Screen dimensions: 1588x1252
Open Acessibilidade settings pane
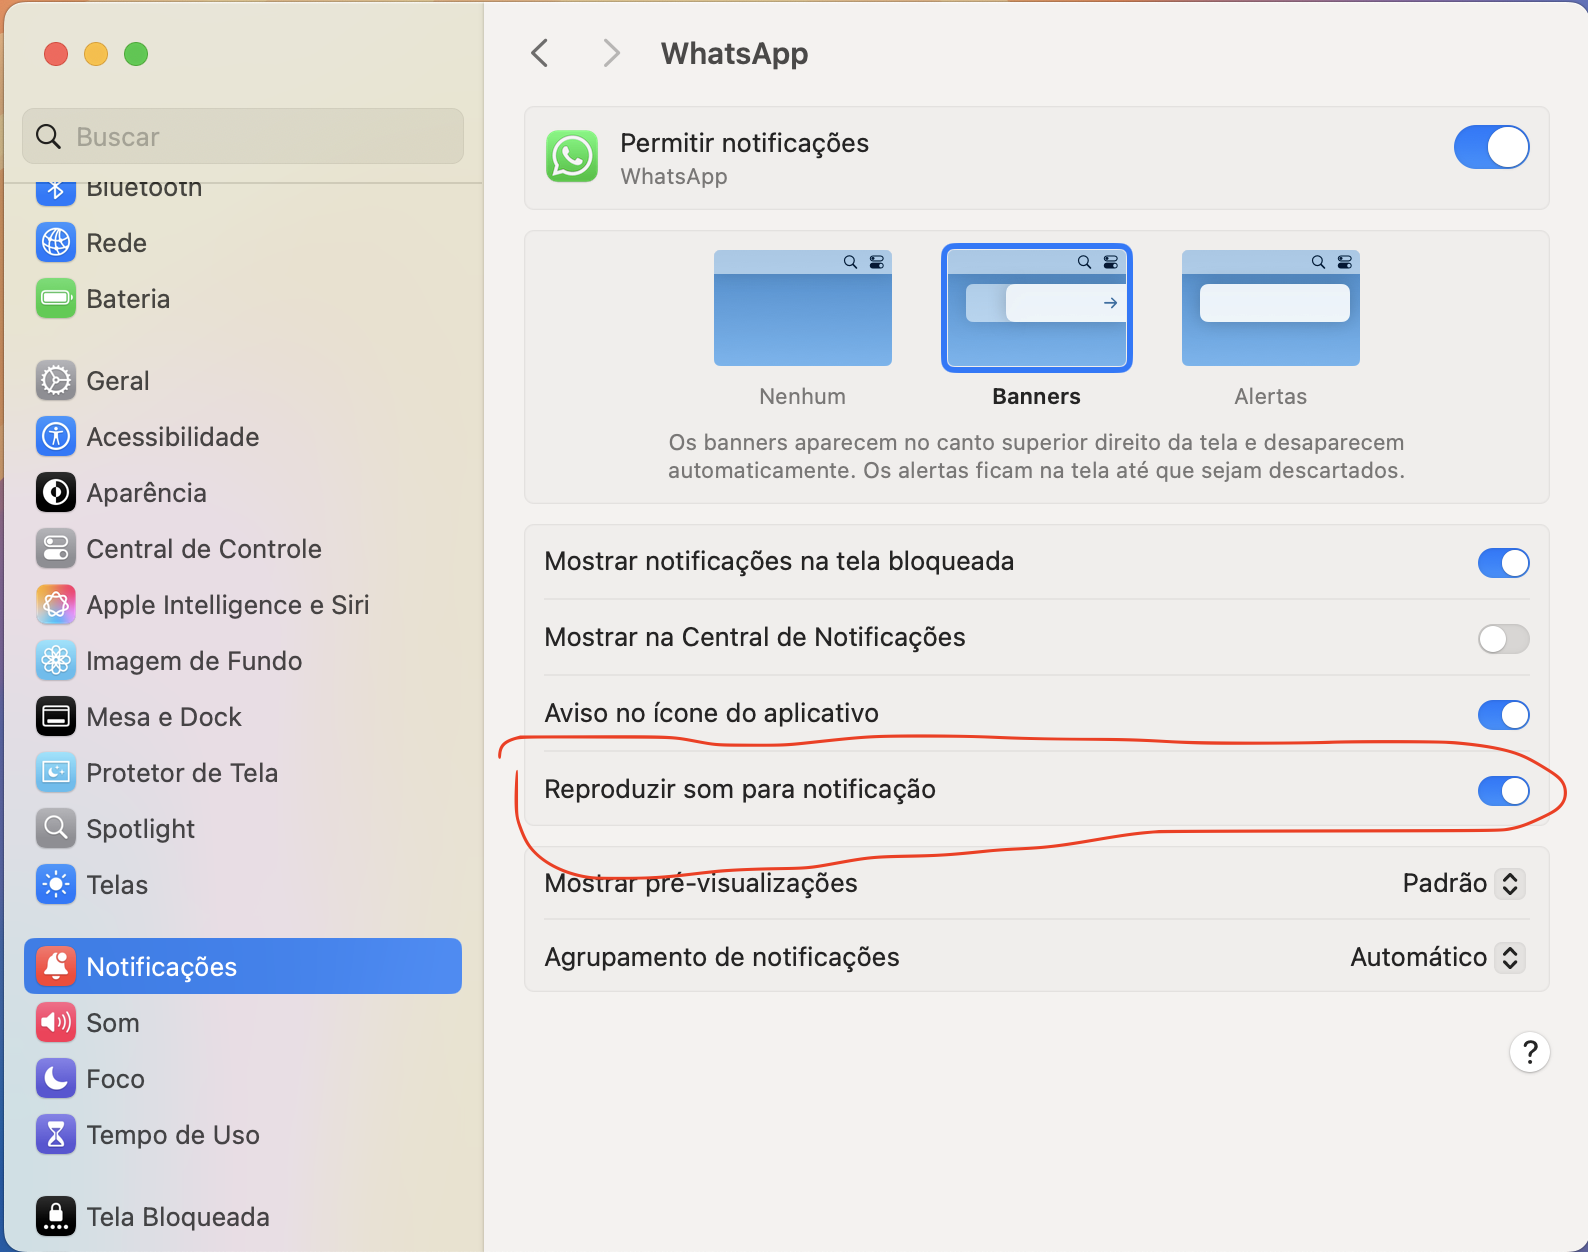pyautogui.click(x=243, y=436)
